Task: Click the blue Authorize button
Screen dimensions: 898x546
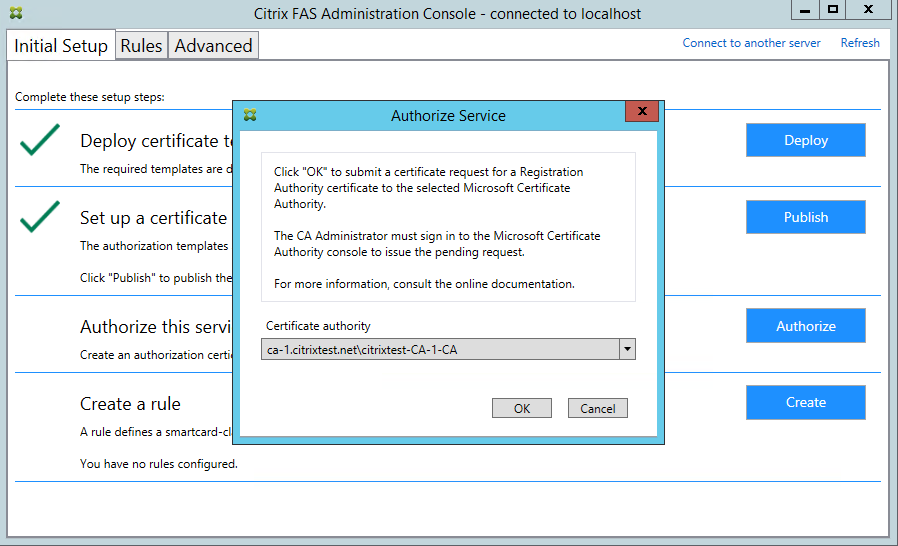Action: (805, 326)
